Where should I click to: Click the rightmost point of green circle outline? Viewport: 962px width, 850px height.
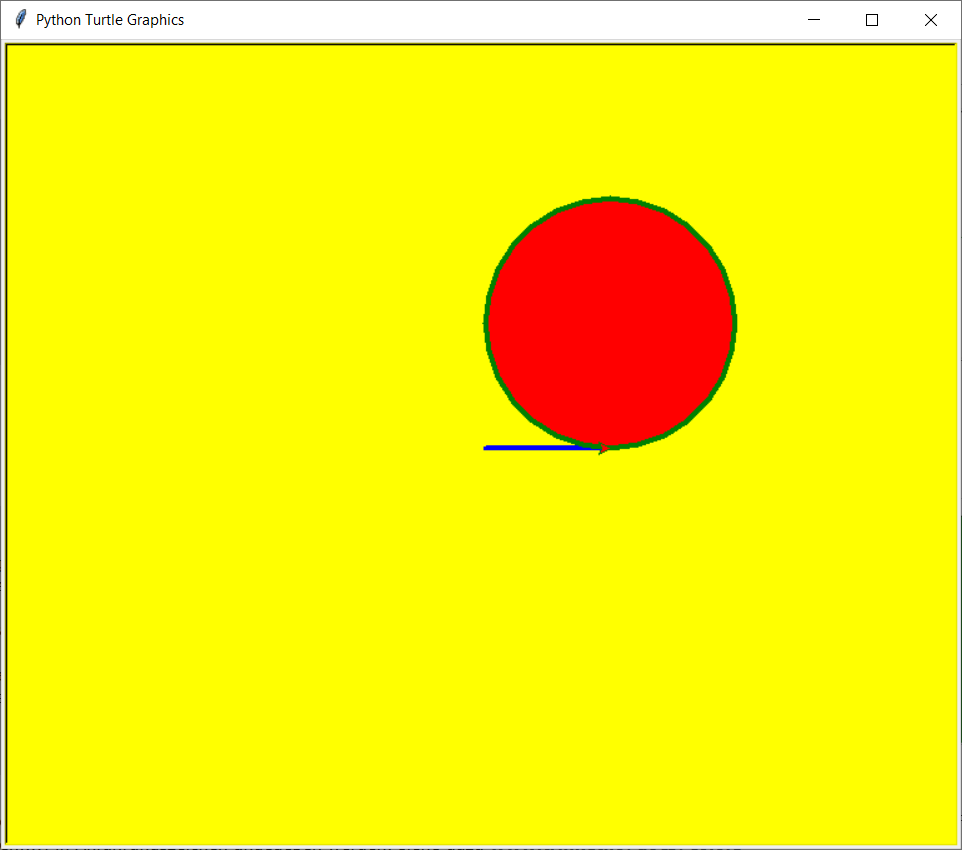(734, 322)
